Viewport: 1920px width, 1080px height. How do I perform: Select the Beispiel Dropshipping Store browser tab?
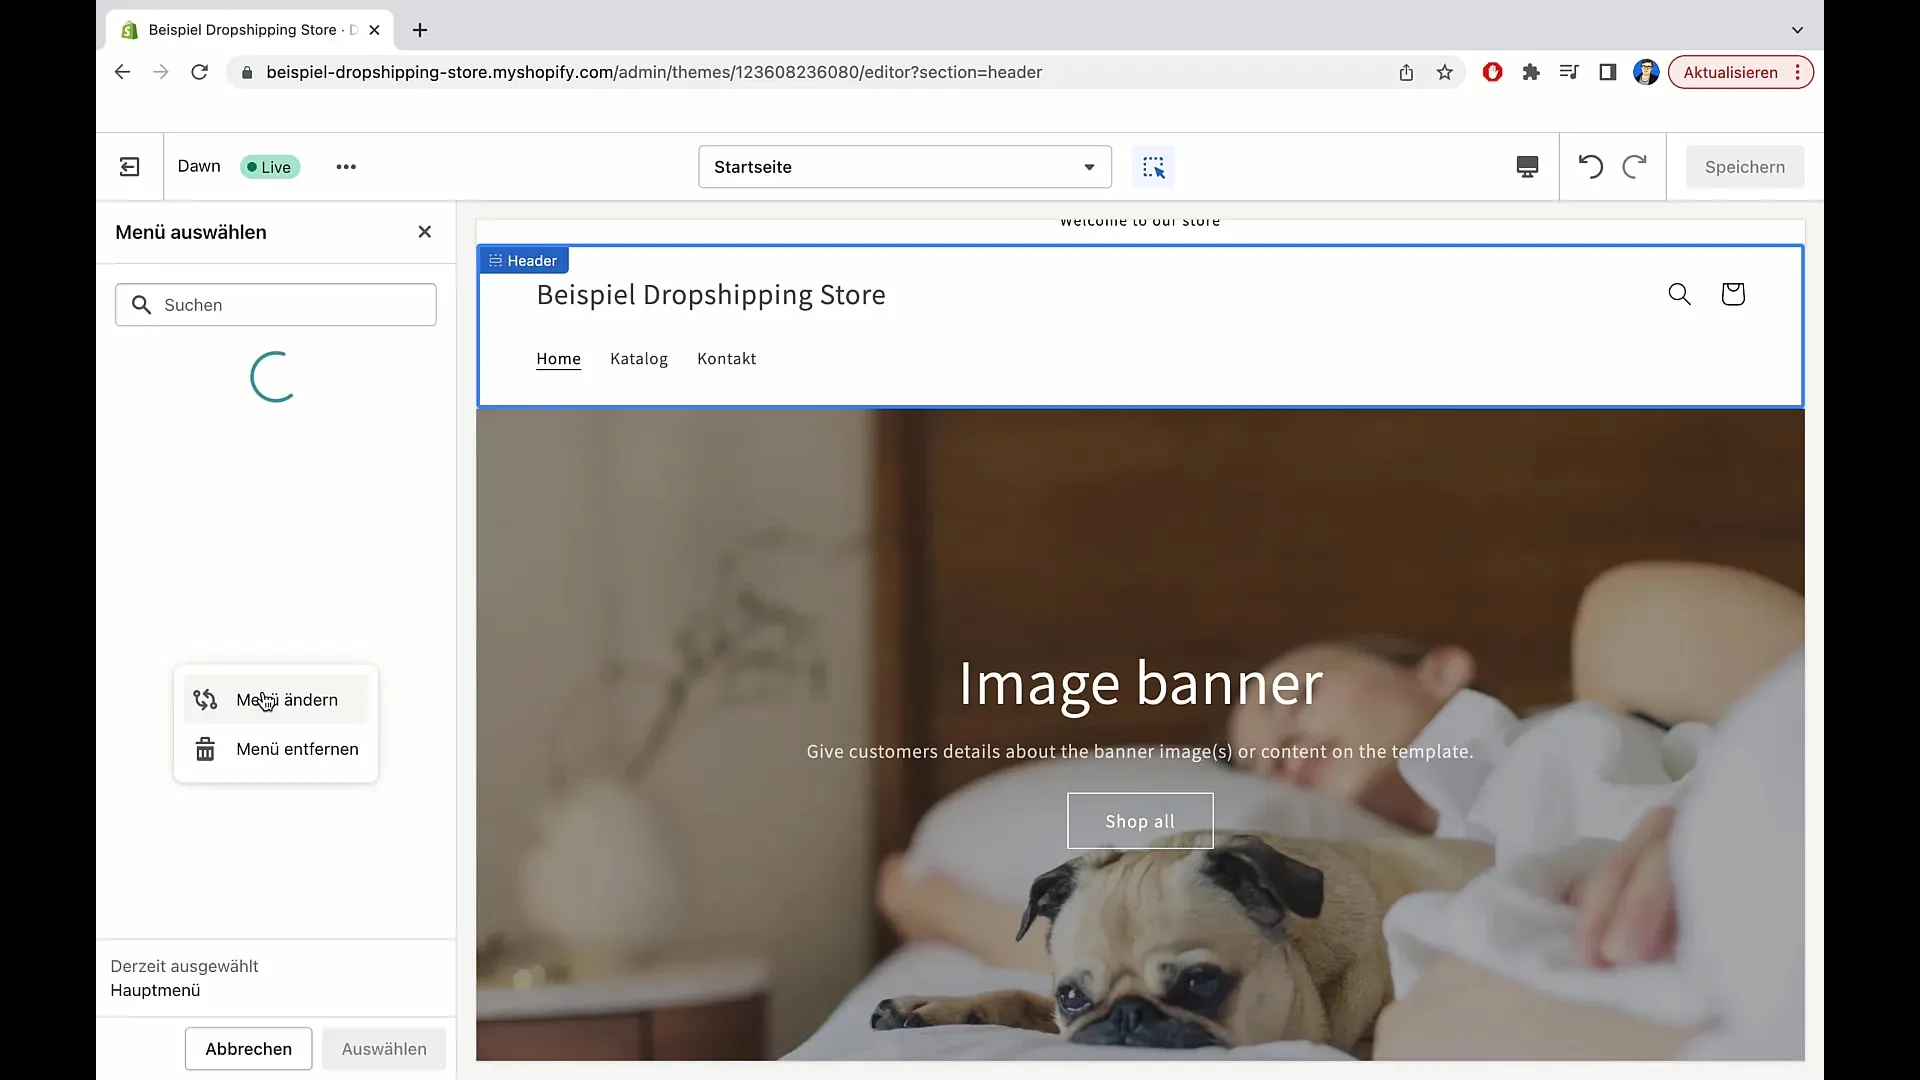(x=250, y=30)
